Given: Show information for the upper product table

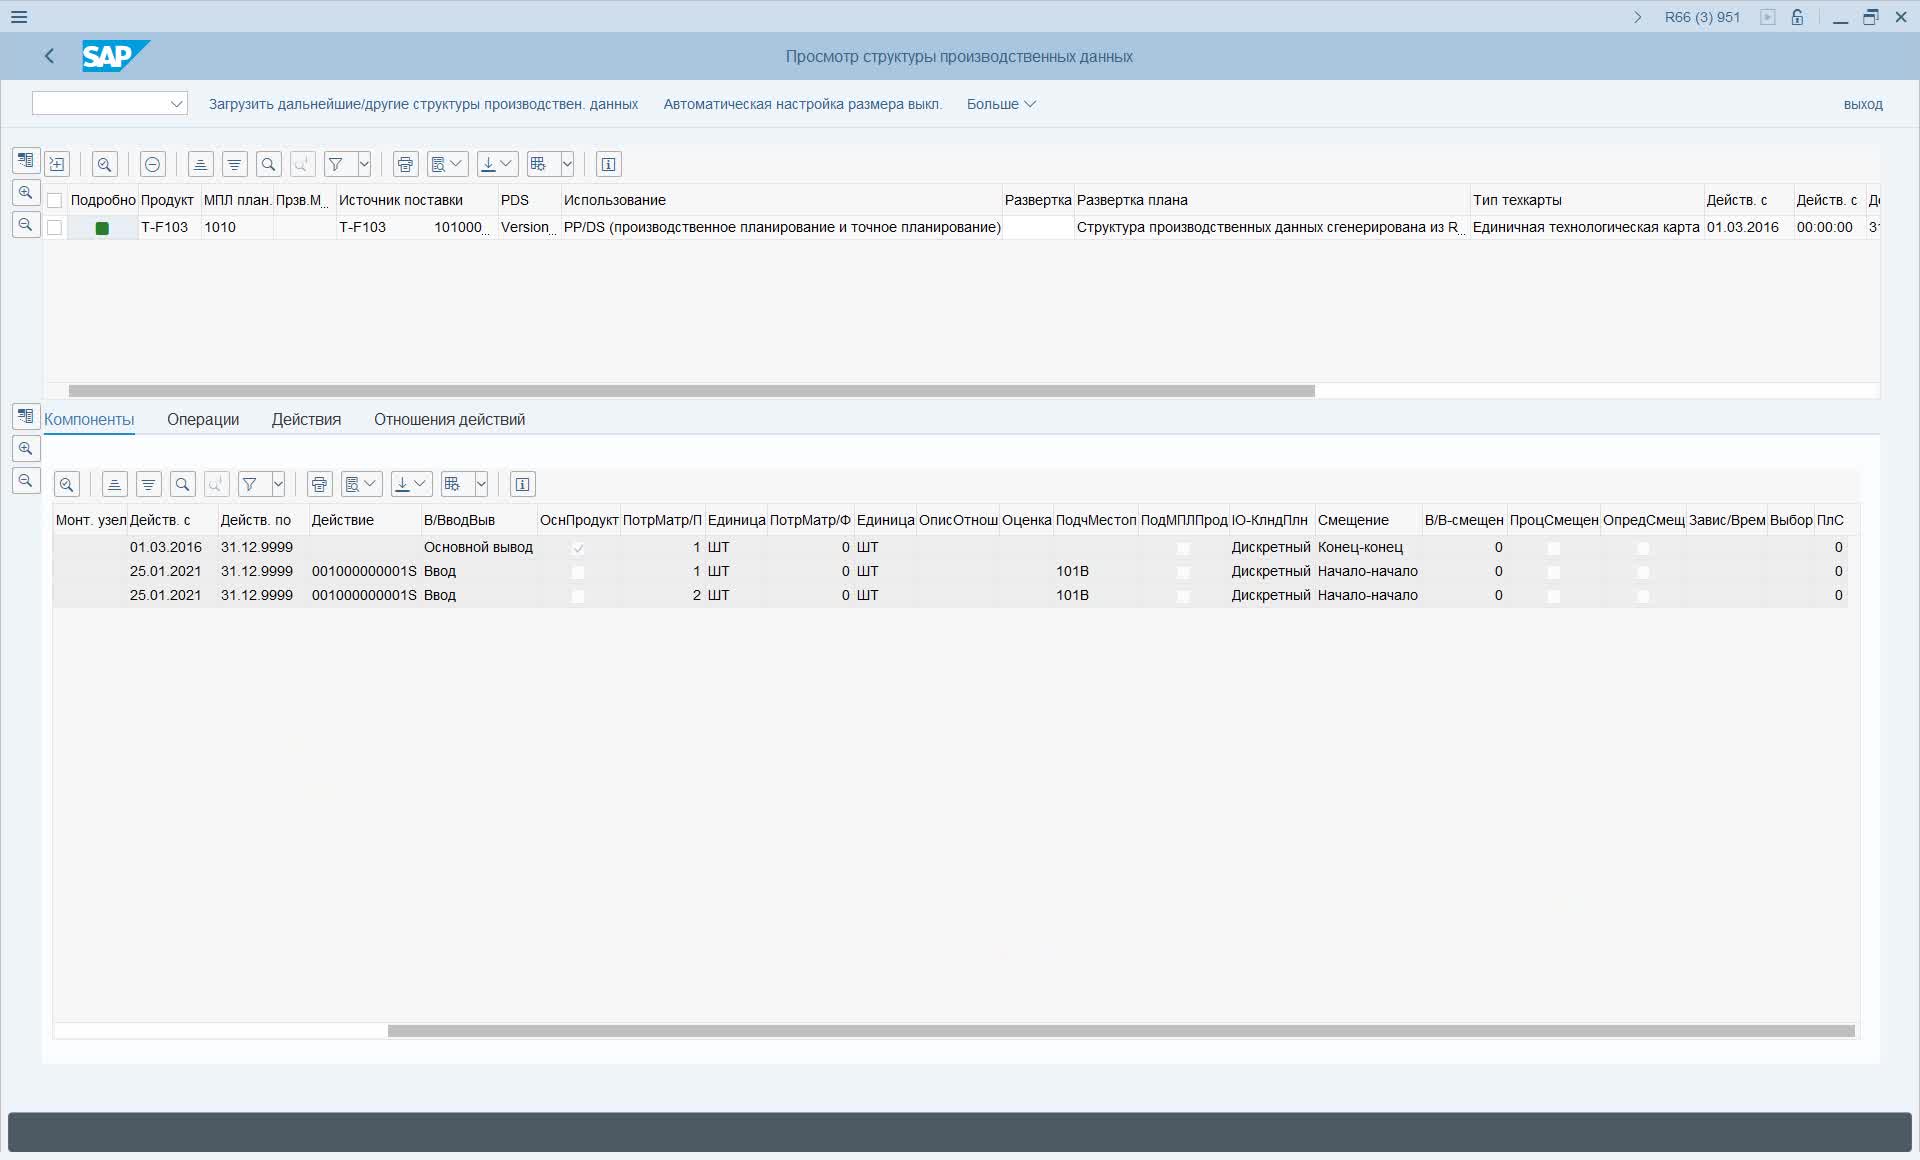Looking at the screenshot, I should coord(608,164).
